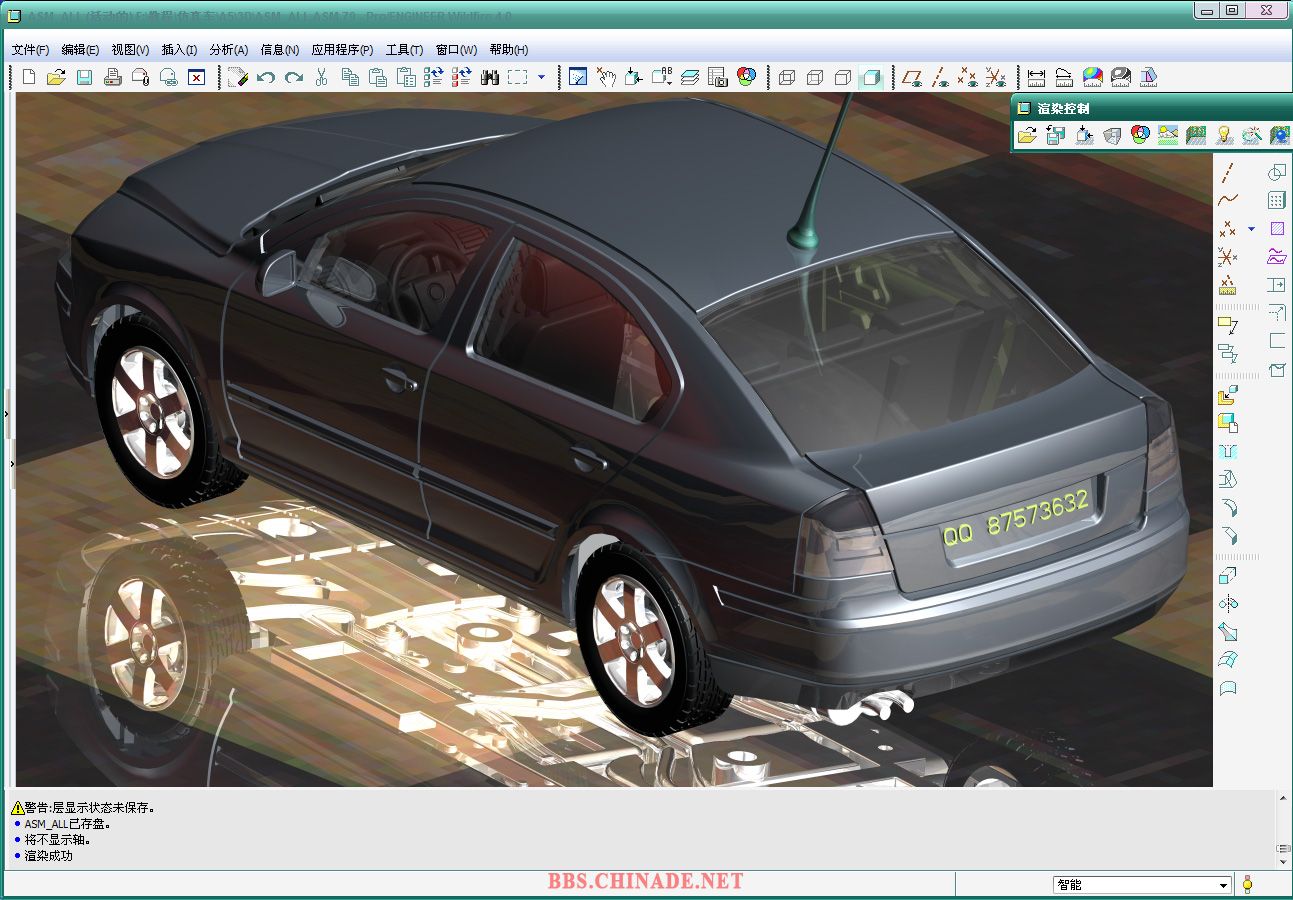The image size is (1293, 900).
Task: Switch to no hidden display cube icon
Action: pyautogui.click(x=843, y=77)
